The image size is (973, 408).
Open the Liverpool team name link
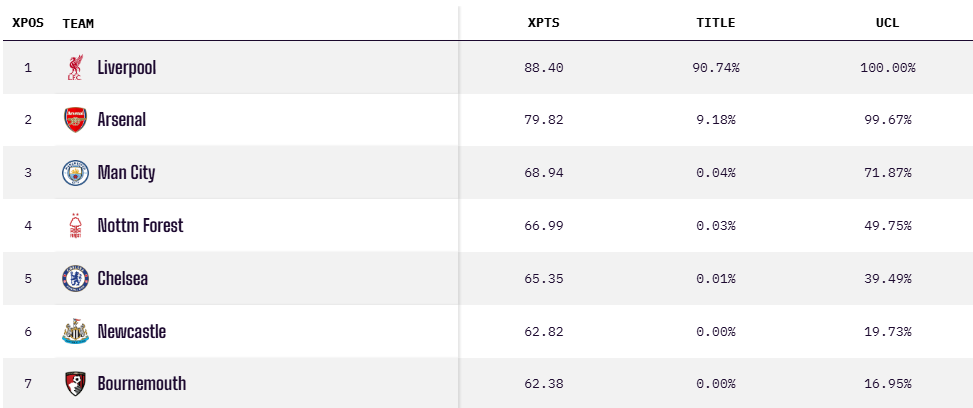(127, 68)
